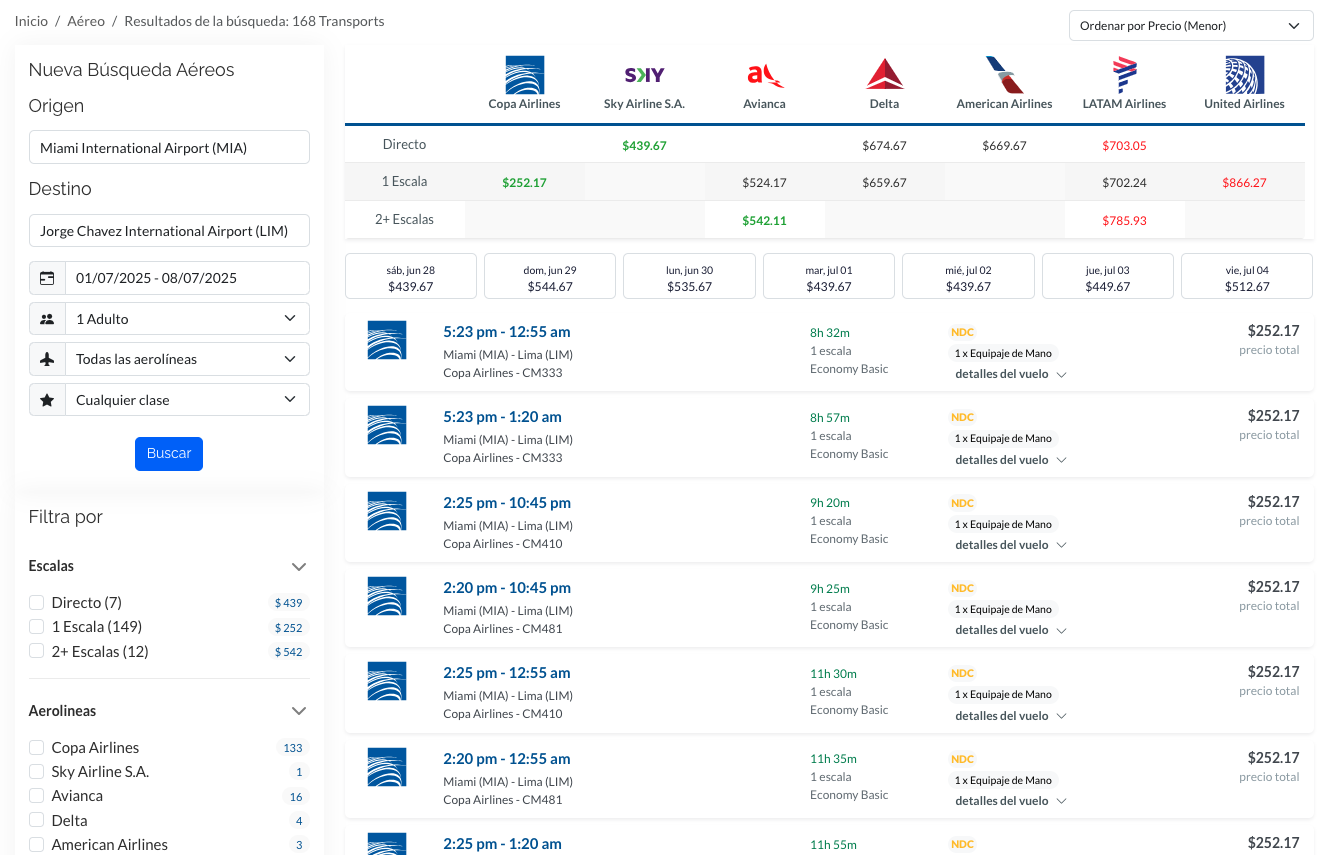Select the vie, jul 04 date tab
The image size is (1325, 855).
(x=1247, y=277)
